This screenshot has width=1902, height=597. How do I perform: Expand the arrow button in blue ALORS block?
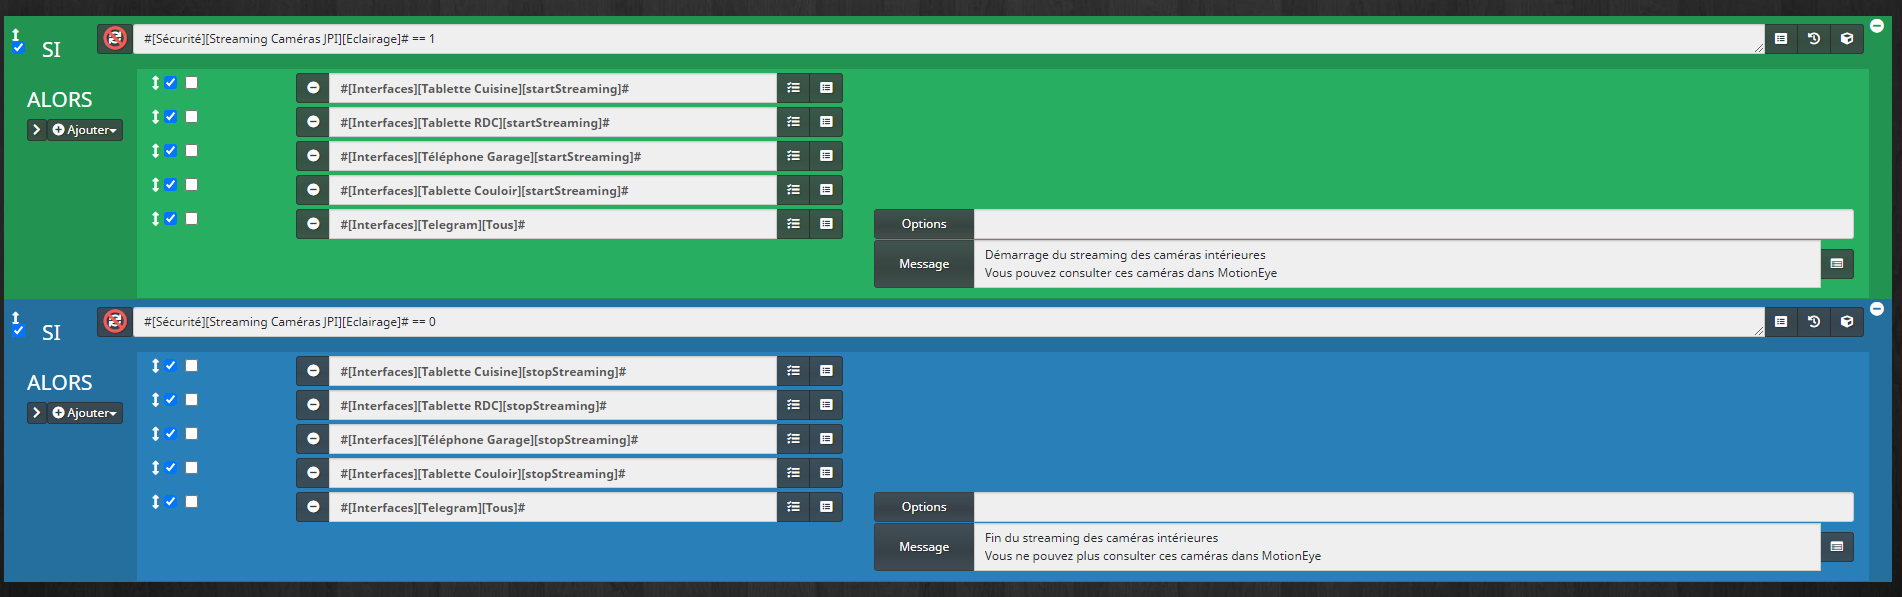click(37, 413)
